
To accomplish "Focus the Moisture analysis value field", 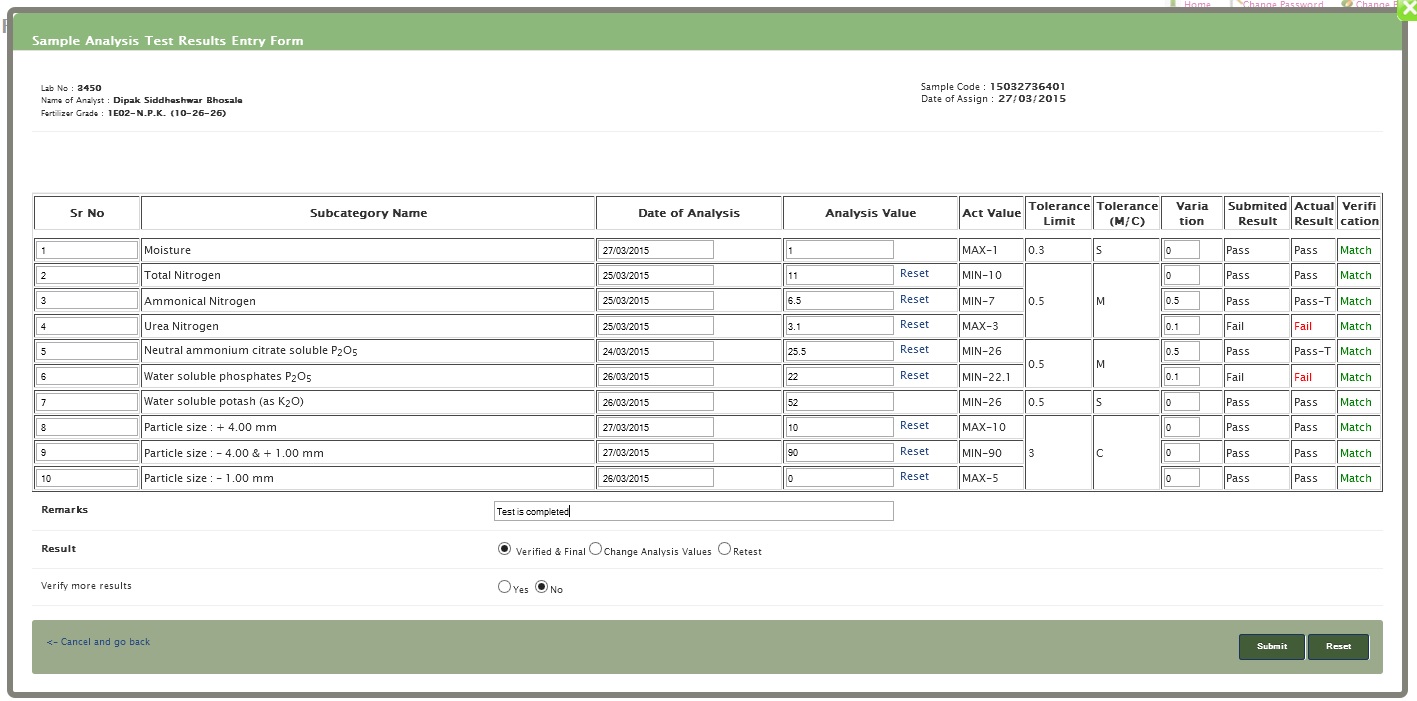I will coord(839,250).
